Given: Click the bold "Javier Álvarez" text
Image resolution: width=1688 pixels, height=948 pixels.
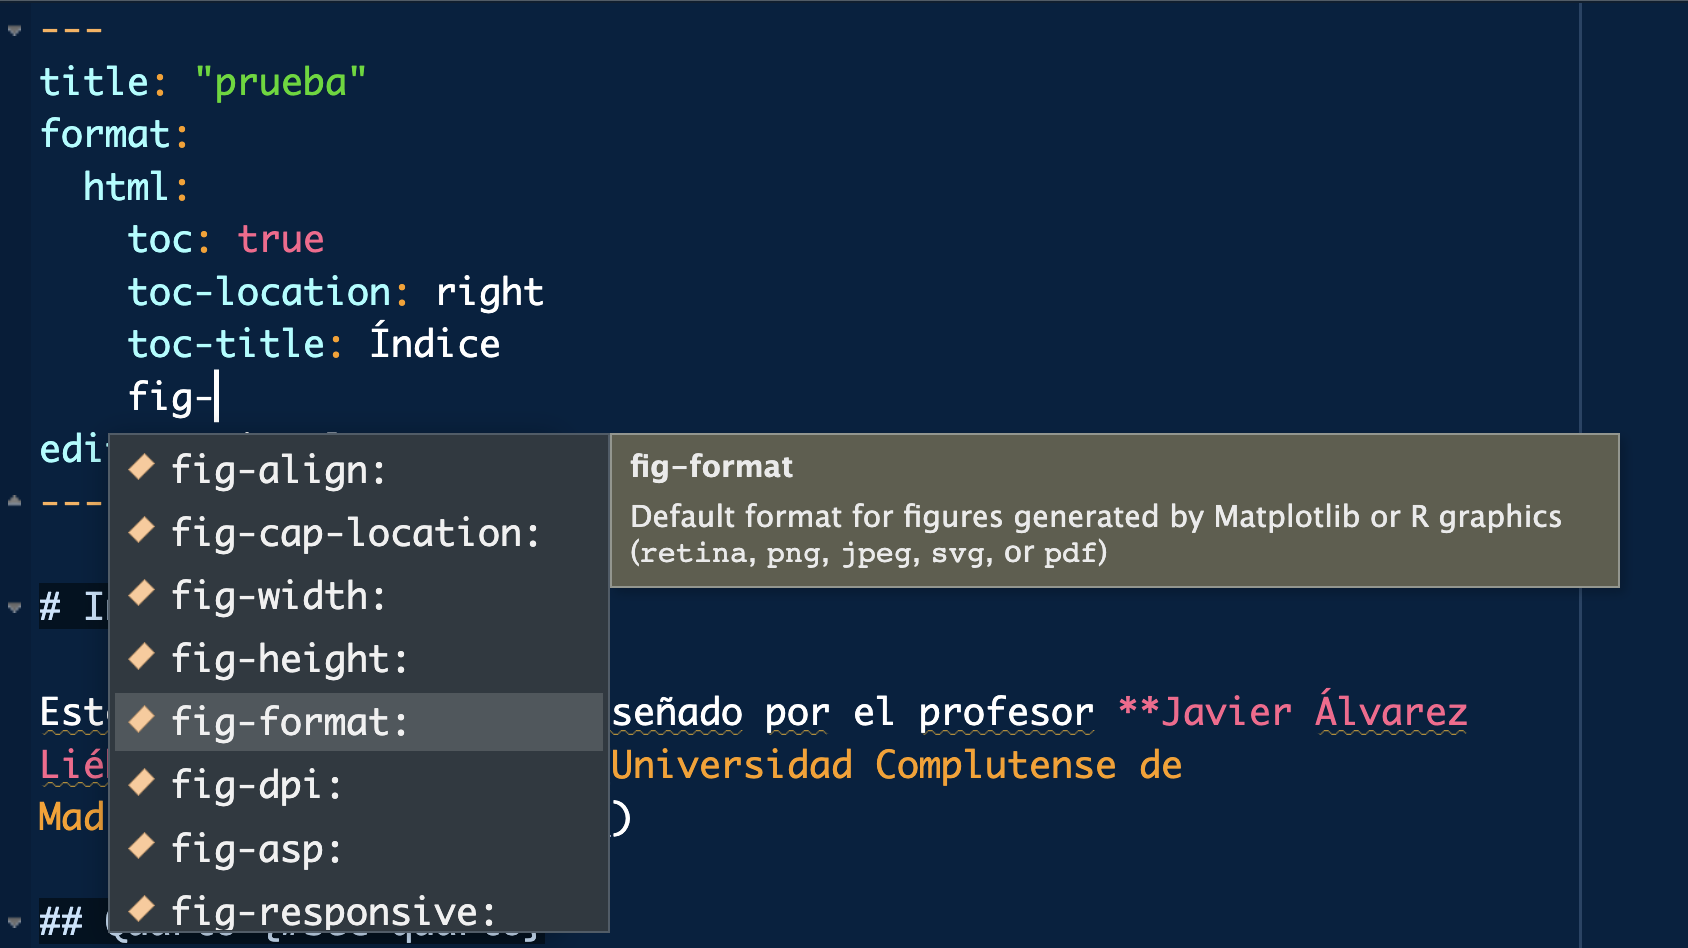Looking at the screenshot, I should (x=1312, y=712).
